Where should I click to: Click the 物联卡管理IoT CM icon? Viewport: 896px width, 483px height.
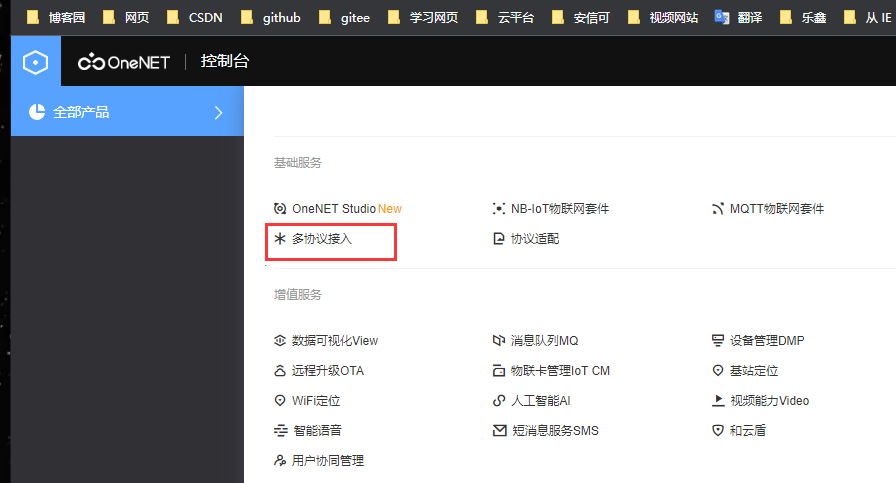[499, 371]
